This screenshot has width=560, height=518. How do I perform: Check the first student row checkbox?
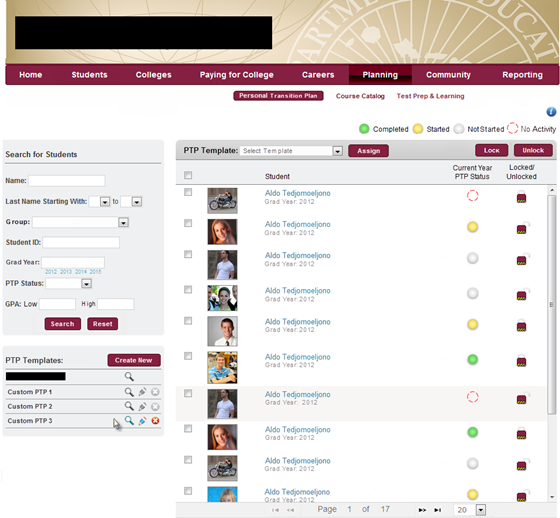pos(188,192)
